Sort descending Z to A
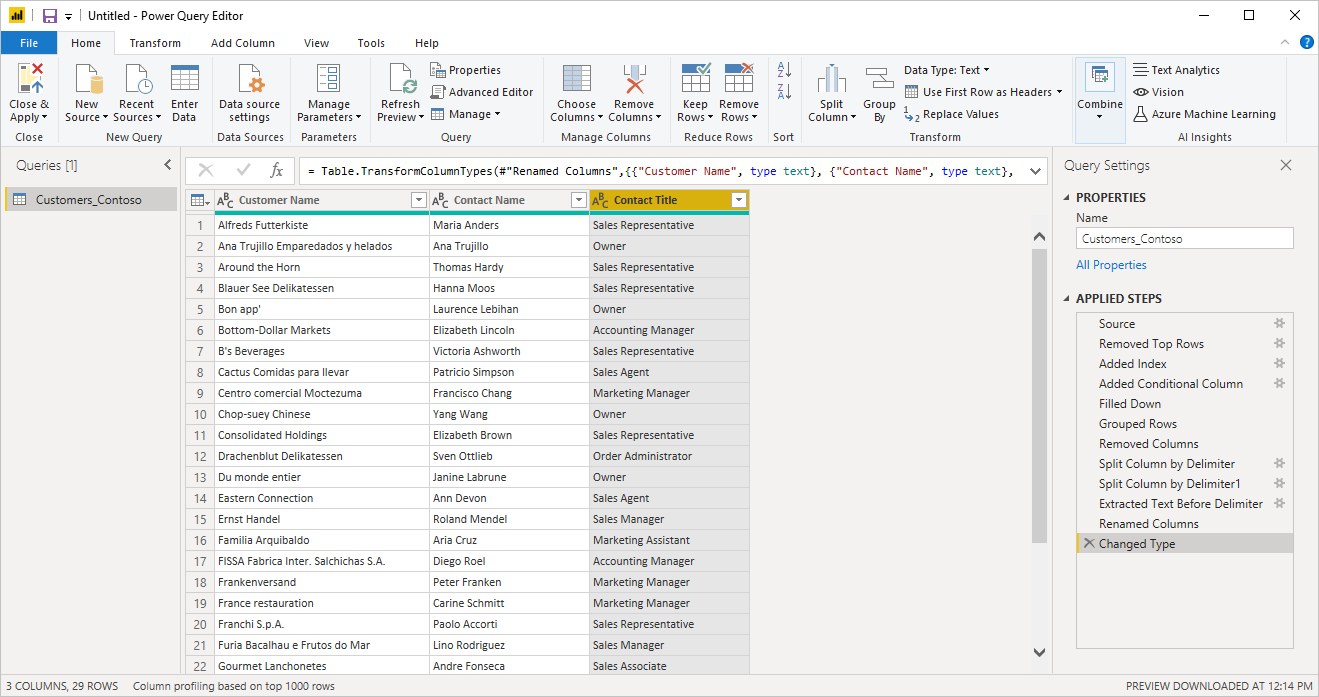Image resolution: width=1319 pixels, height=697 pixels. (x=784, y=92)
